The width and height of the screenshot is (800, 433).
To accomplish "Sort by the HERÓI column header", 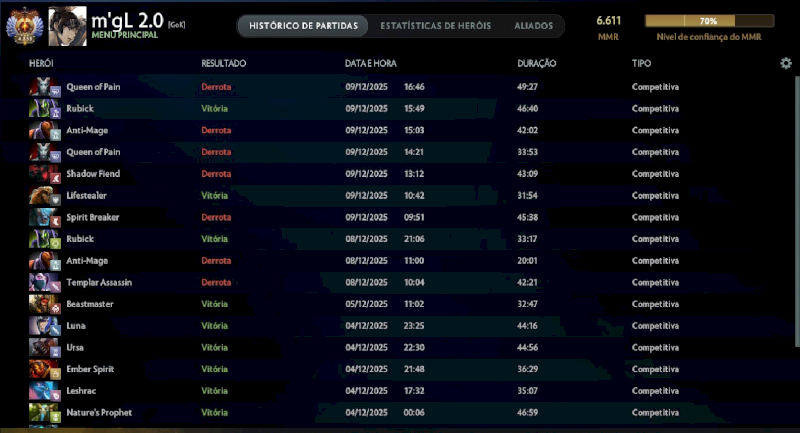I will coord(41,63).
